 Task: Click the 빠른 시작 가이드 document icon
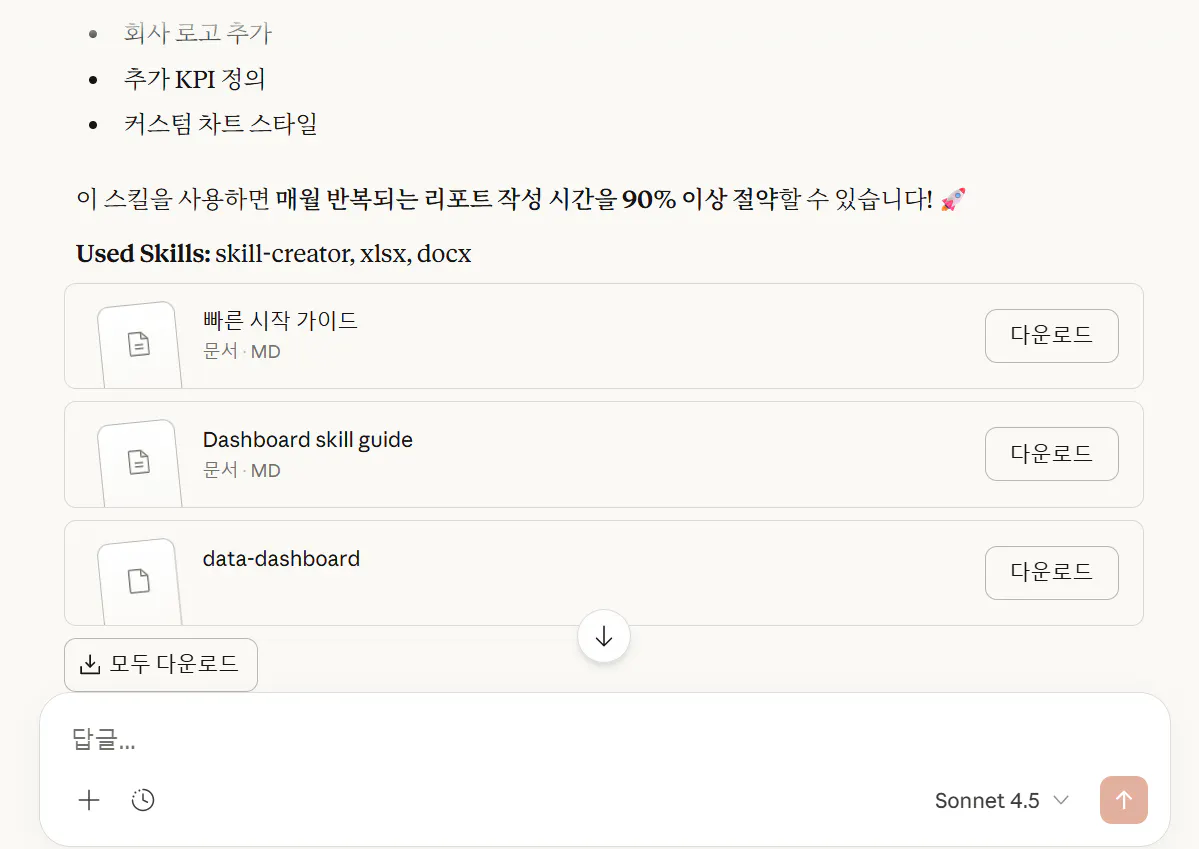[139, 344]
